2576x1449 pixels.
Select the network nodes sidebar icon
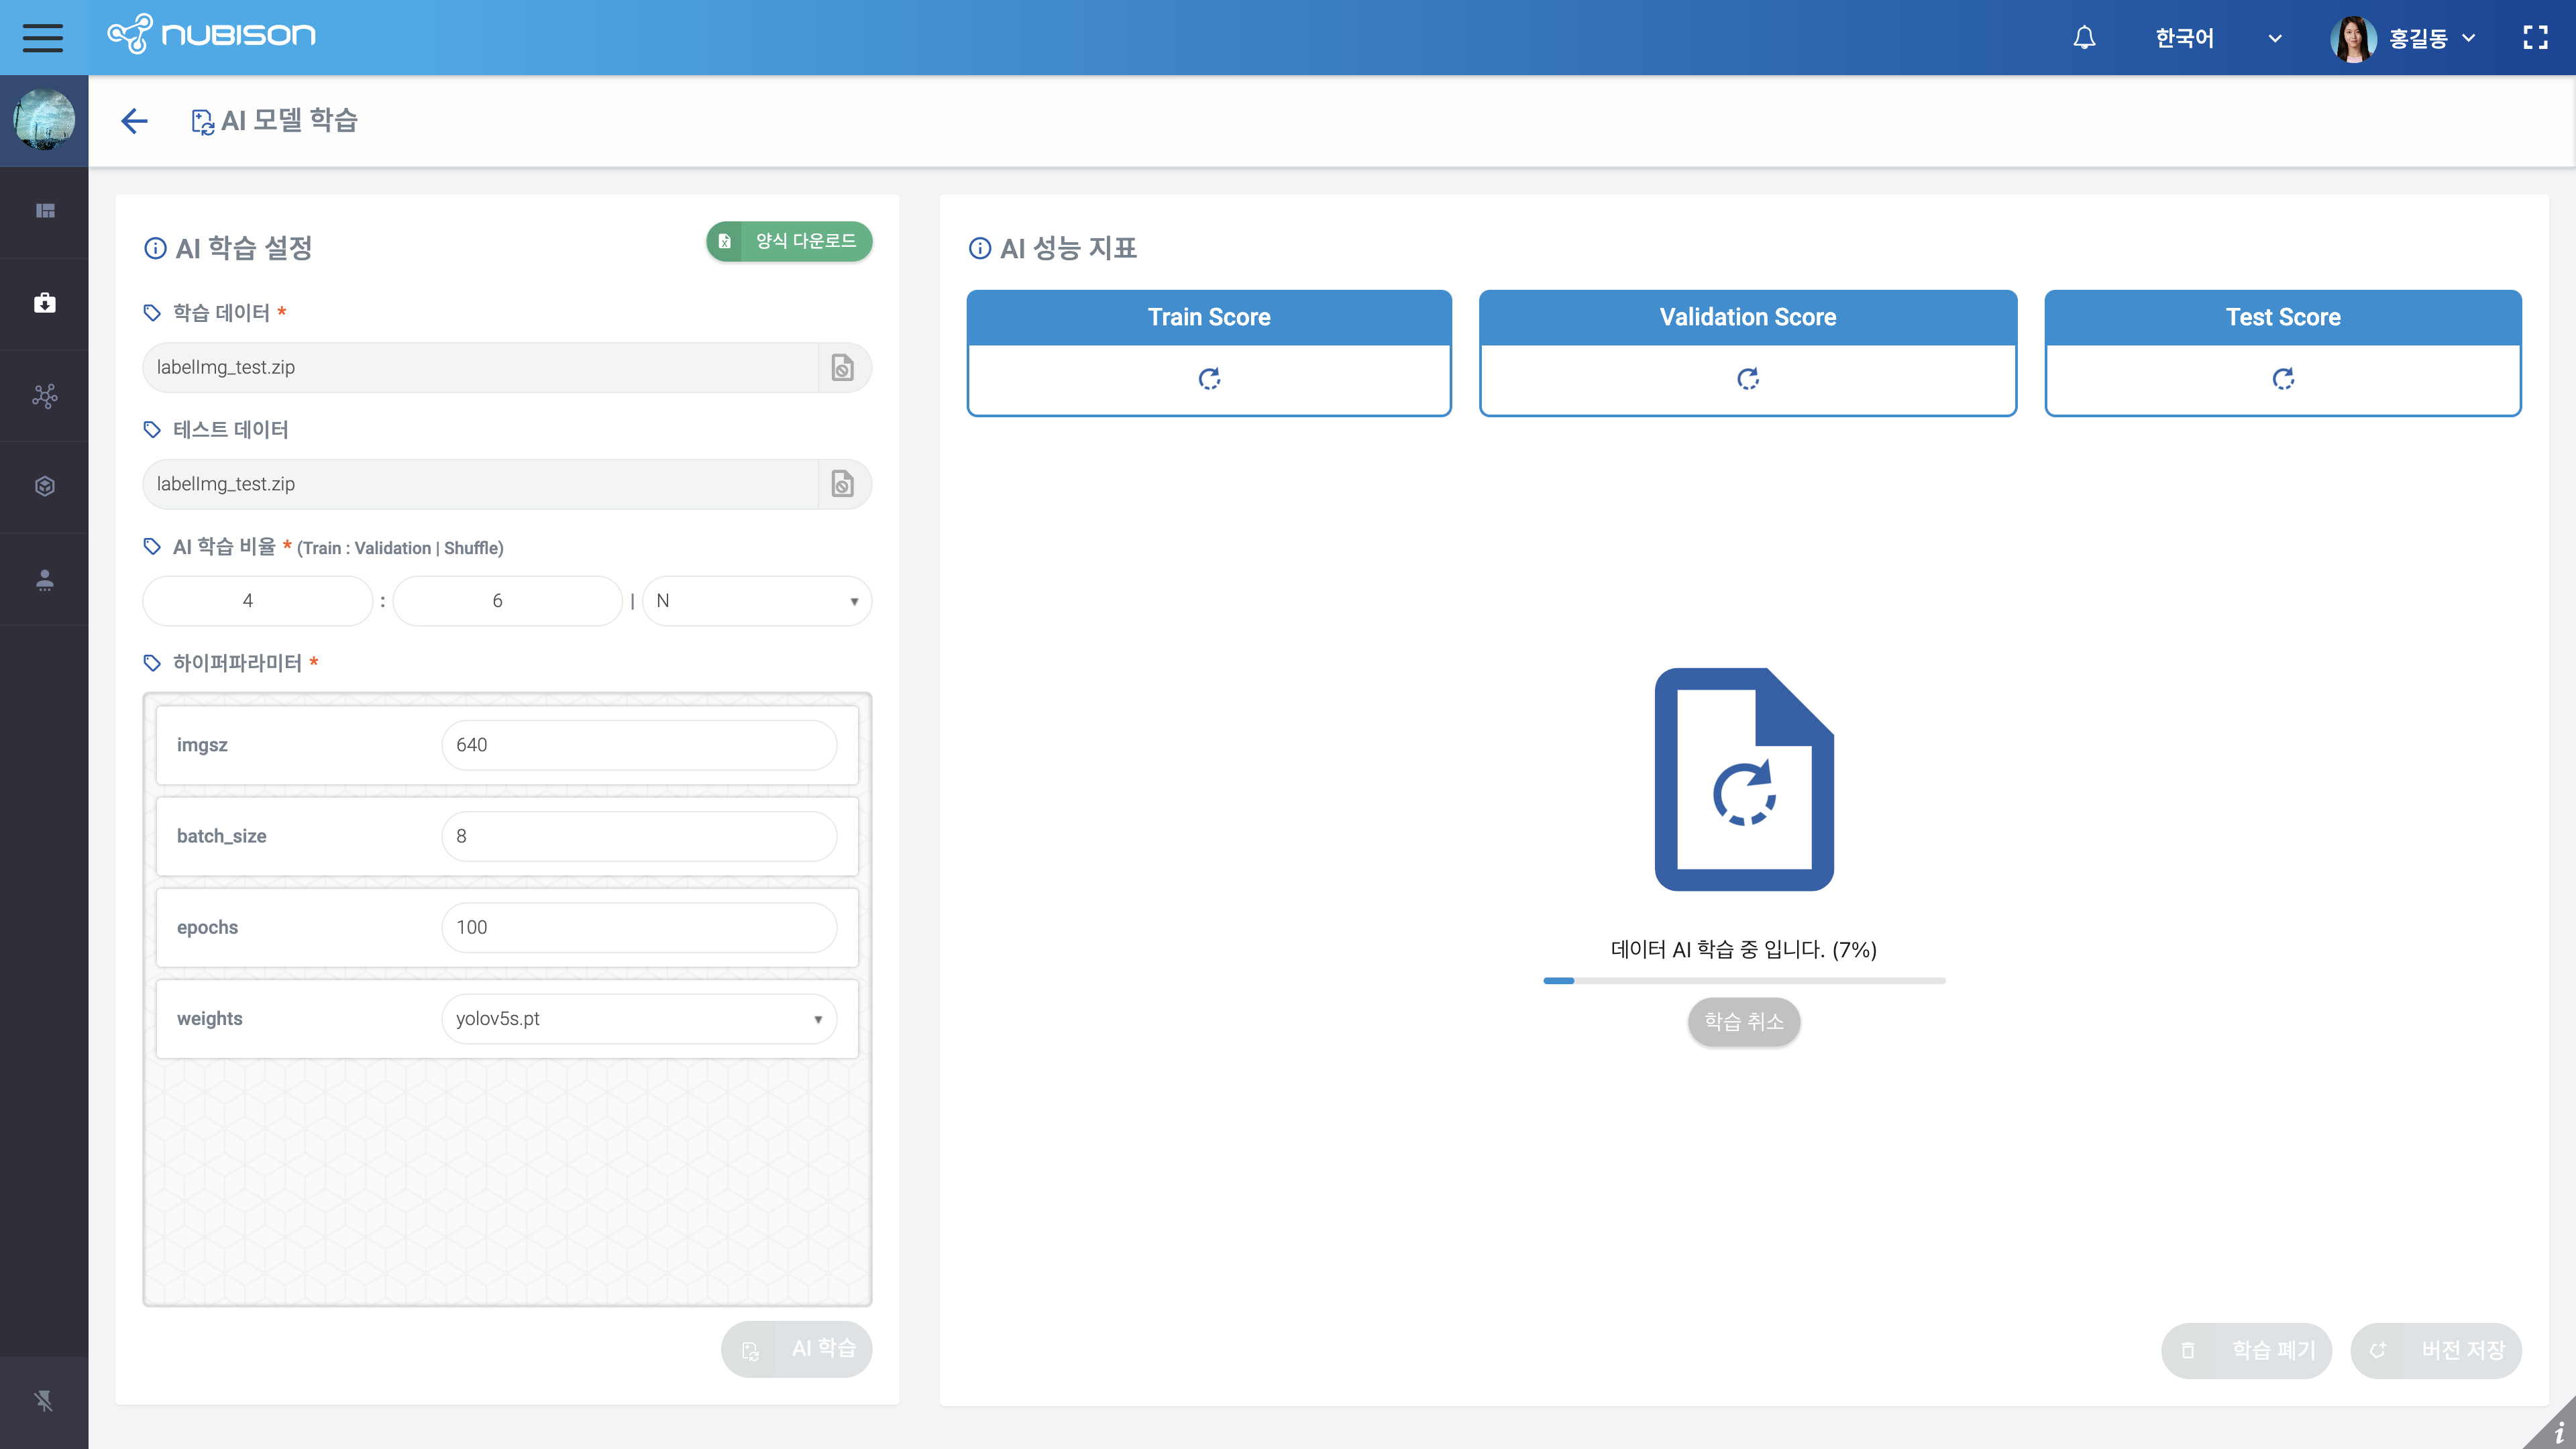(45, 396)
